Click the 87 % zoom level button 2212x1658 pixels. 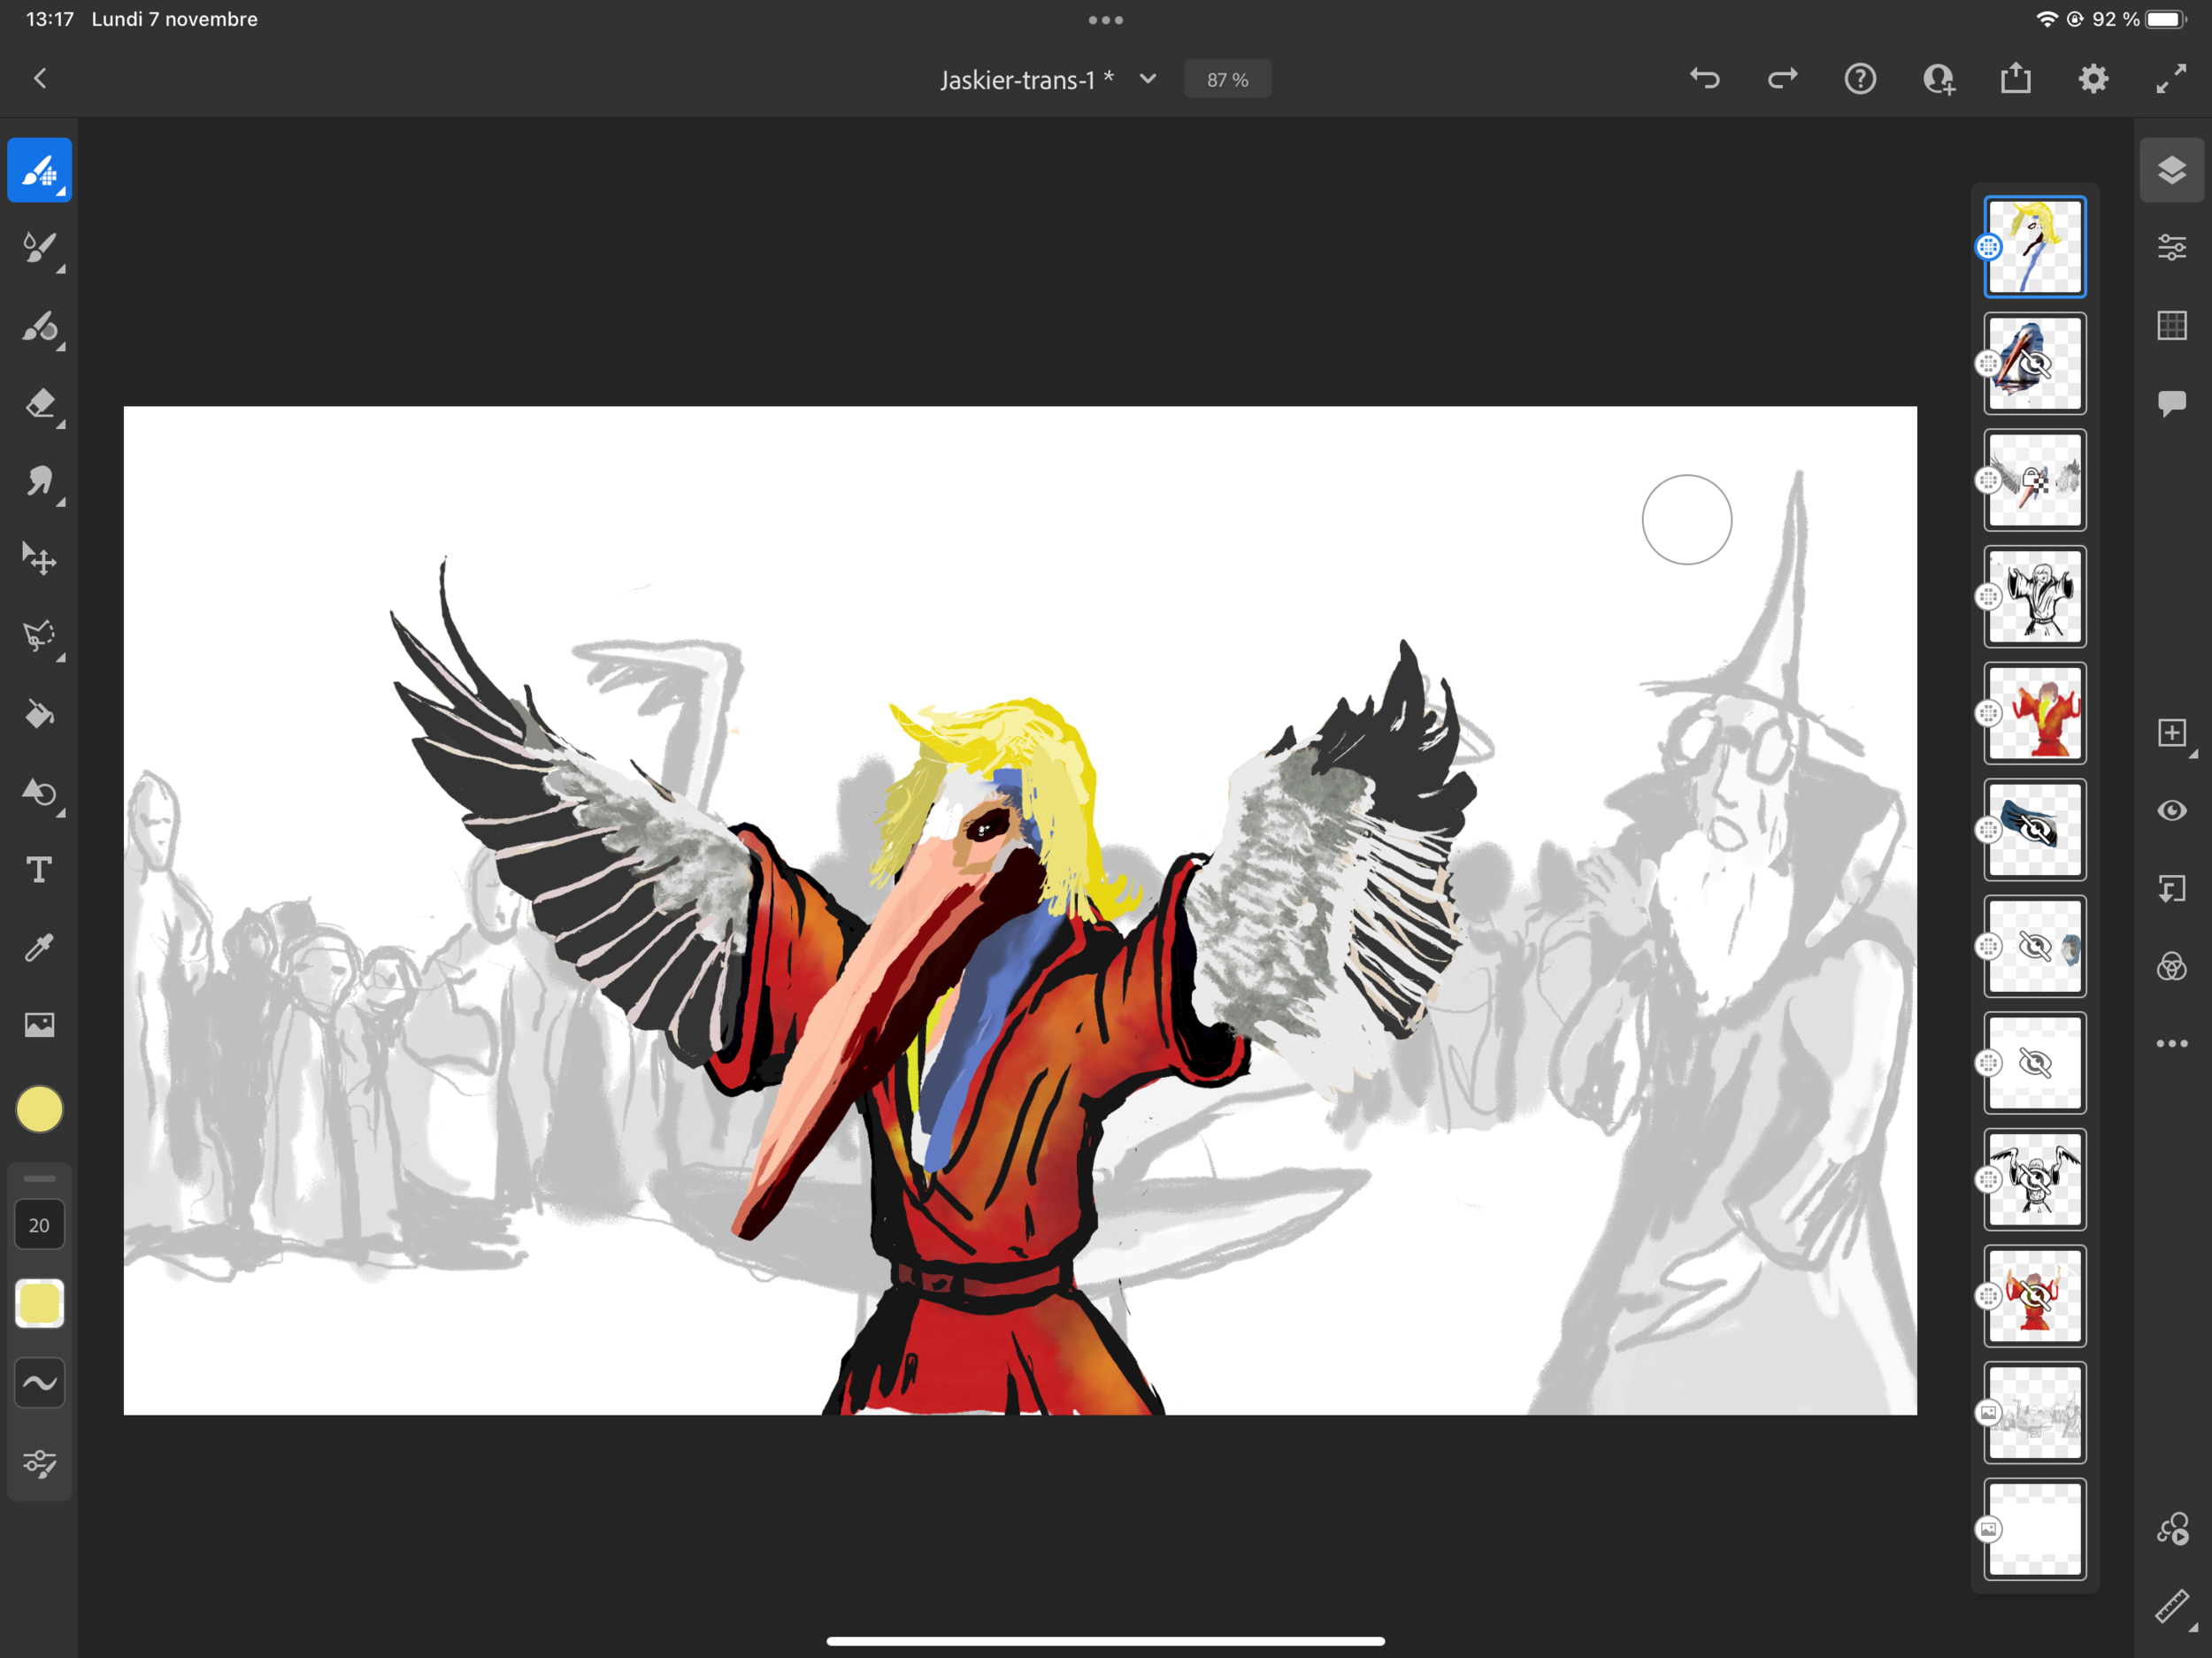coord(1227,80)
